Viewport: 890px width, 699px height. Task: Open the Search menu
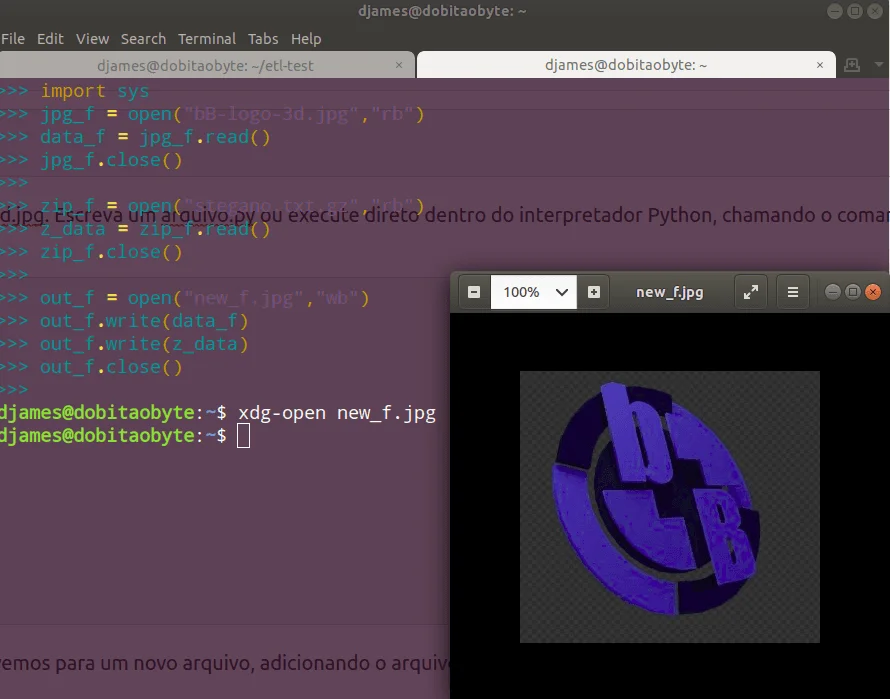(143, 39)
